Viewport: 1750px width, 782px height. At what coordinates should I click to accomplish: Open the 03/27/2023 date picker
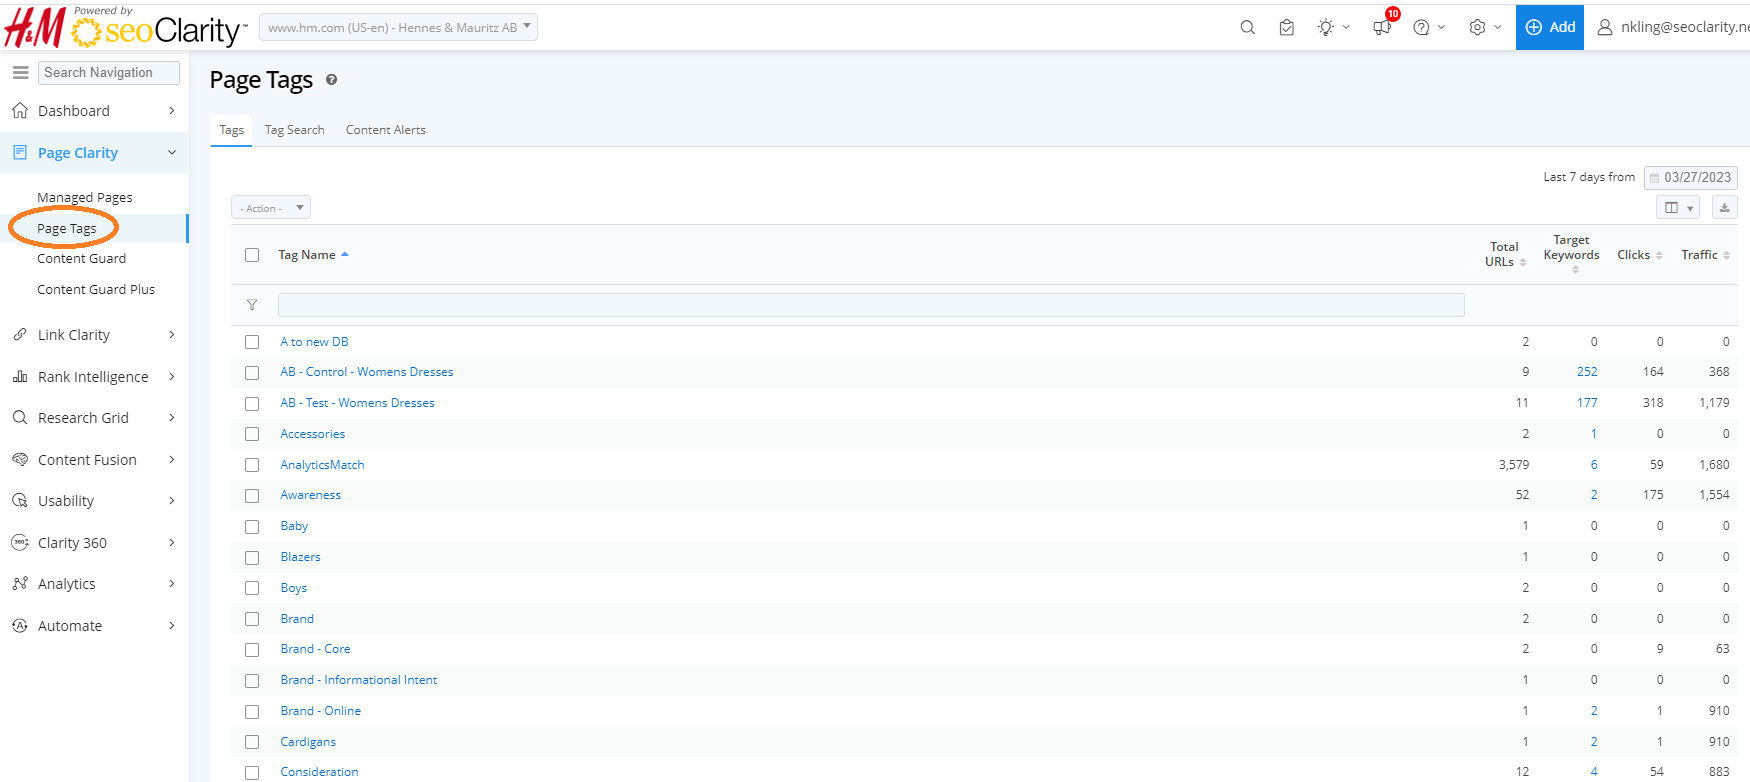click(x=1691, y=178)
